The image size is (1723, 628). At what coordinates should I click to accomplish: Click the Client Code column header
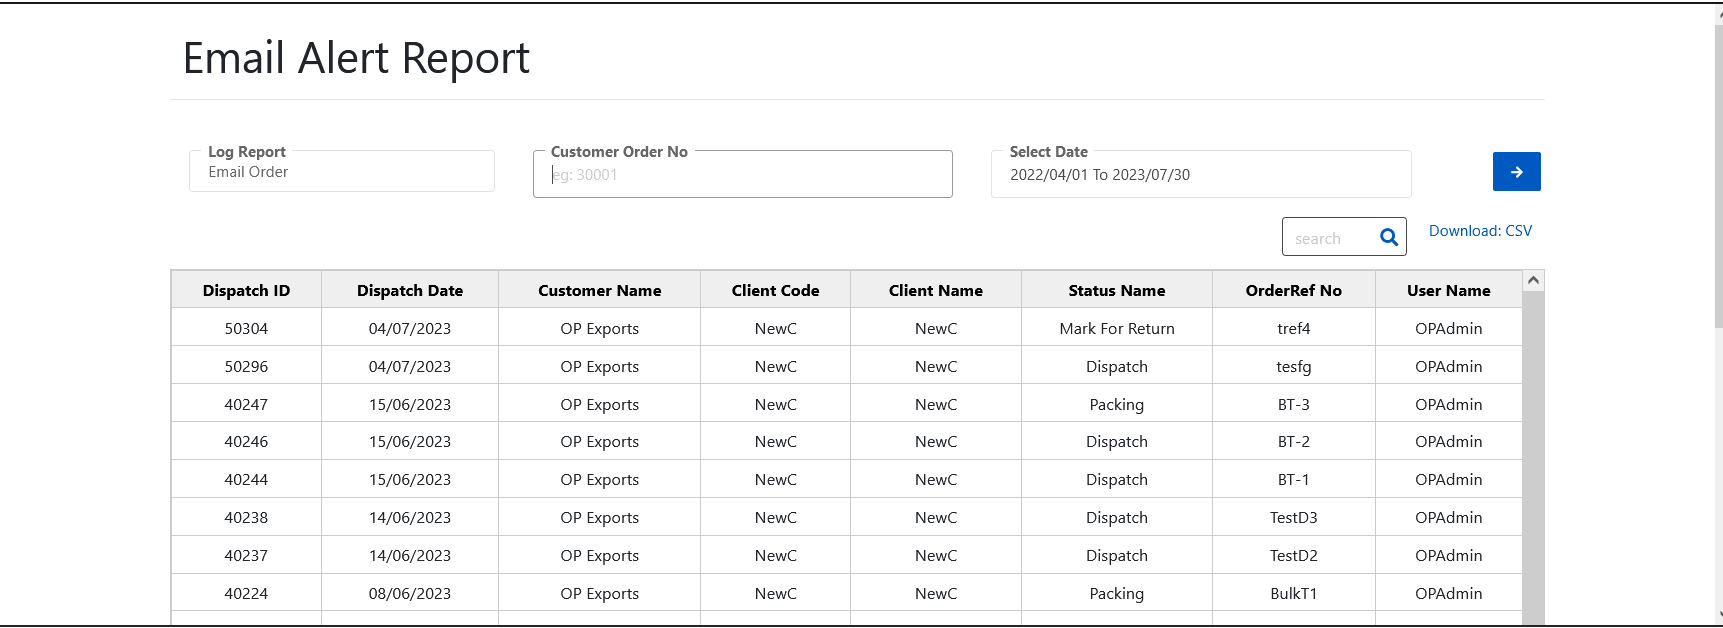click(775, 290)
